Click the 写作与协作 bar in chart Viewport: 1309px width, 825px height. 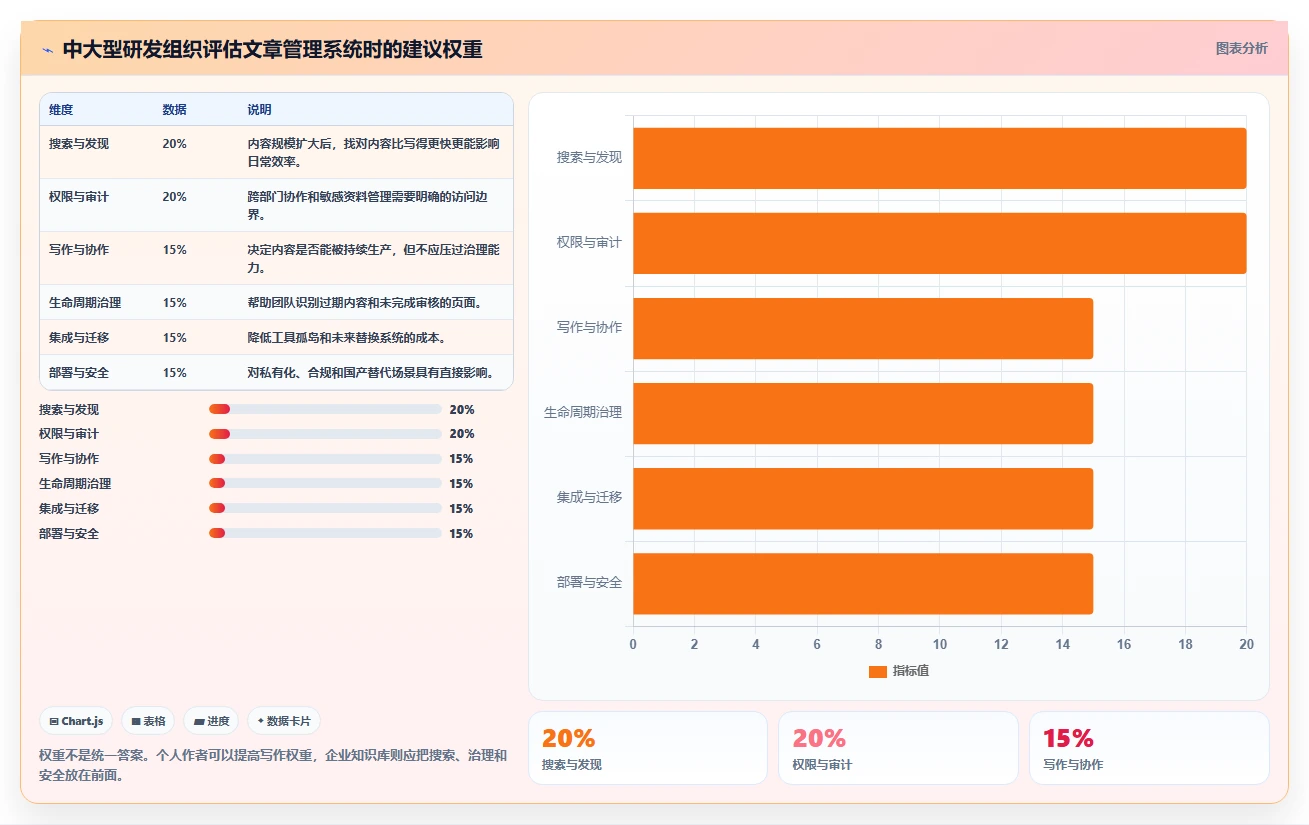(x=863, y=328)
